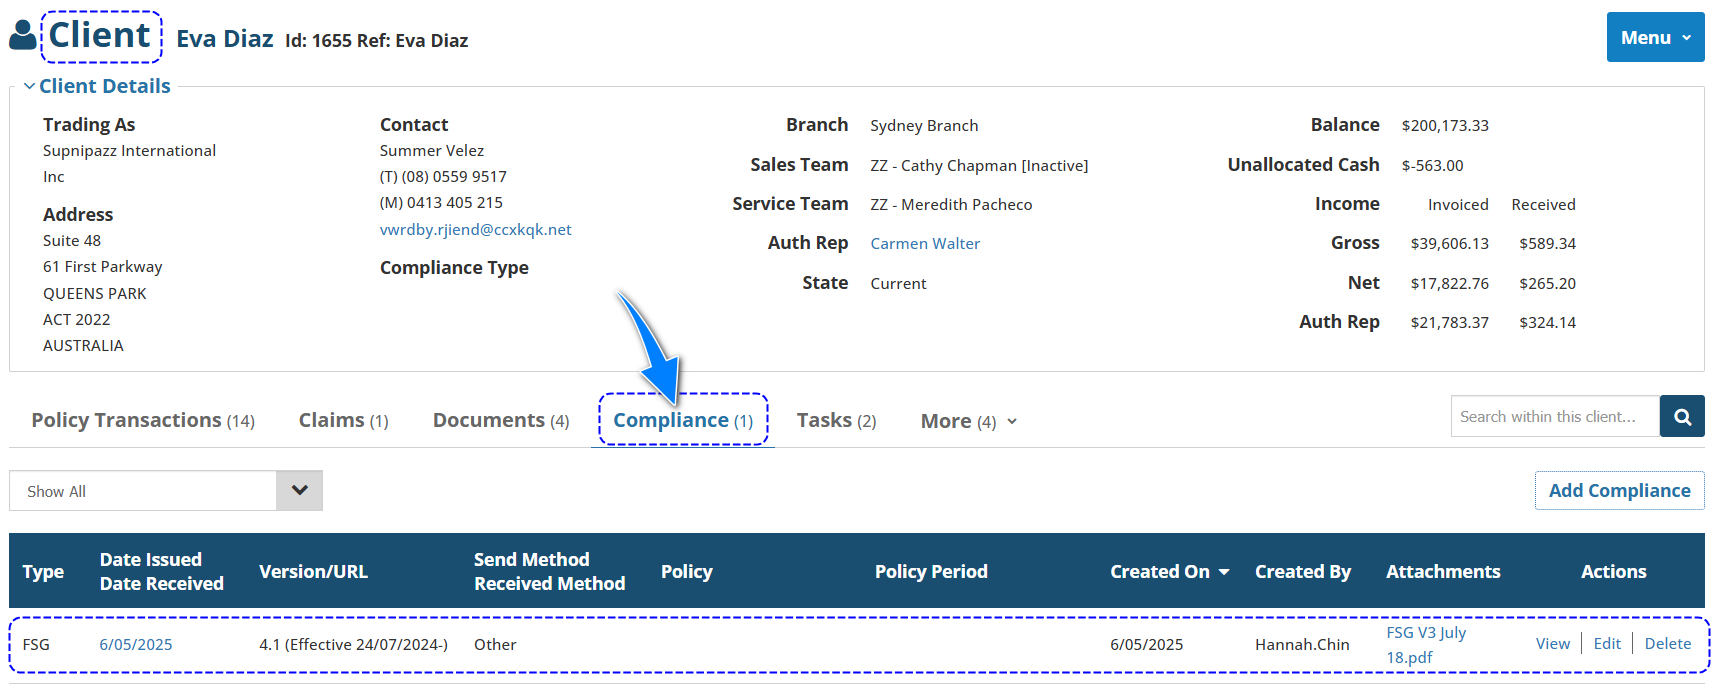Open the contact email address link
Screen dimensions: 1720x690
(475, 230)
